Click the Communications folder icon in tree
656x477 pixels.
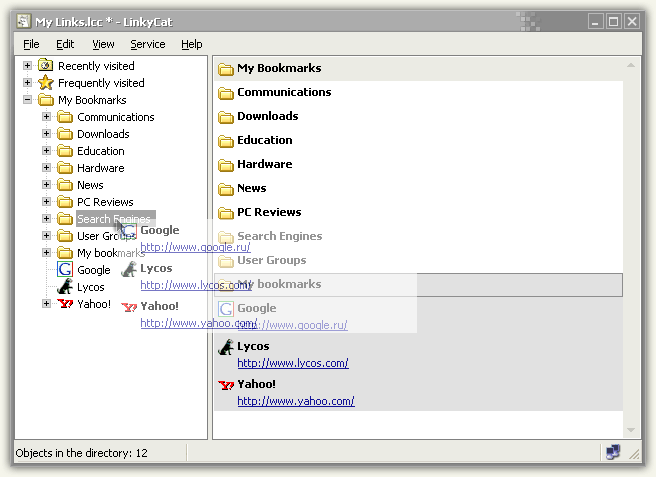tap(65, 117)
